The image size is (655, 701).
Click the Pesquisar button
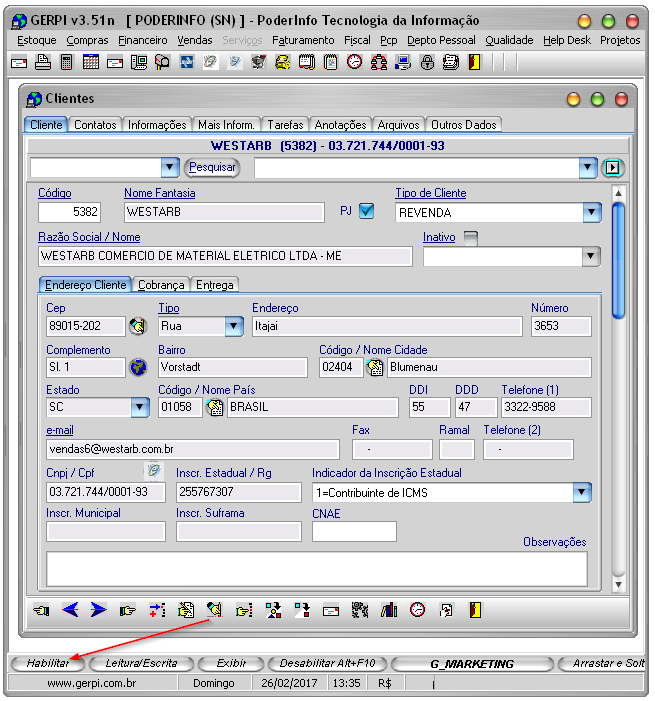click(x=212, y=167)
